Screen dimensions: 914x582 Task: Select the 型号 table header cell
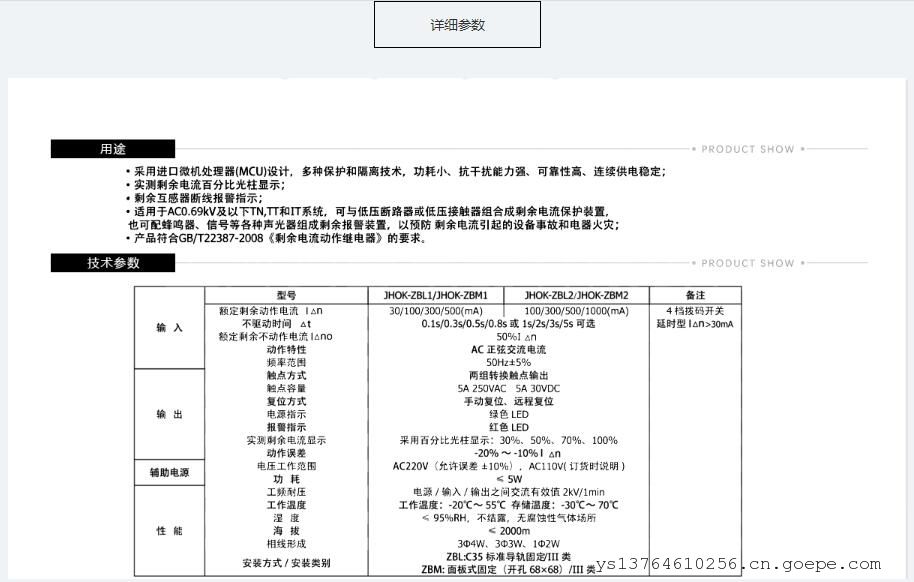(x=287, y=296)
